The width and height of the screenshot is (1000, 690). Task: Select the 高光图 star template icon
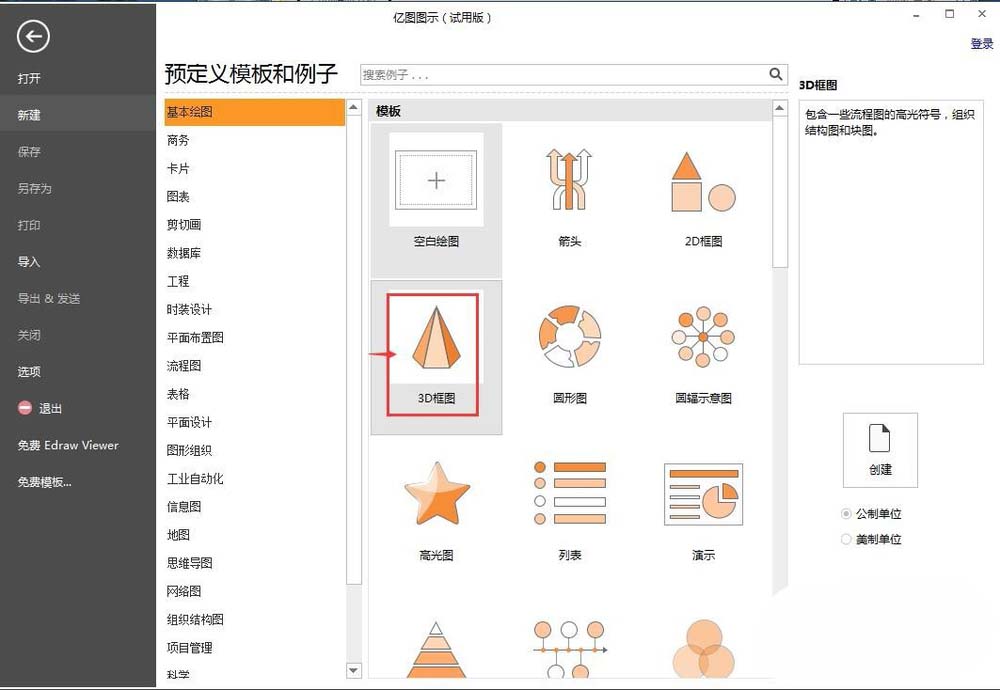tap(437, 494)
